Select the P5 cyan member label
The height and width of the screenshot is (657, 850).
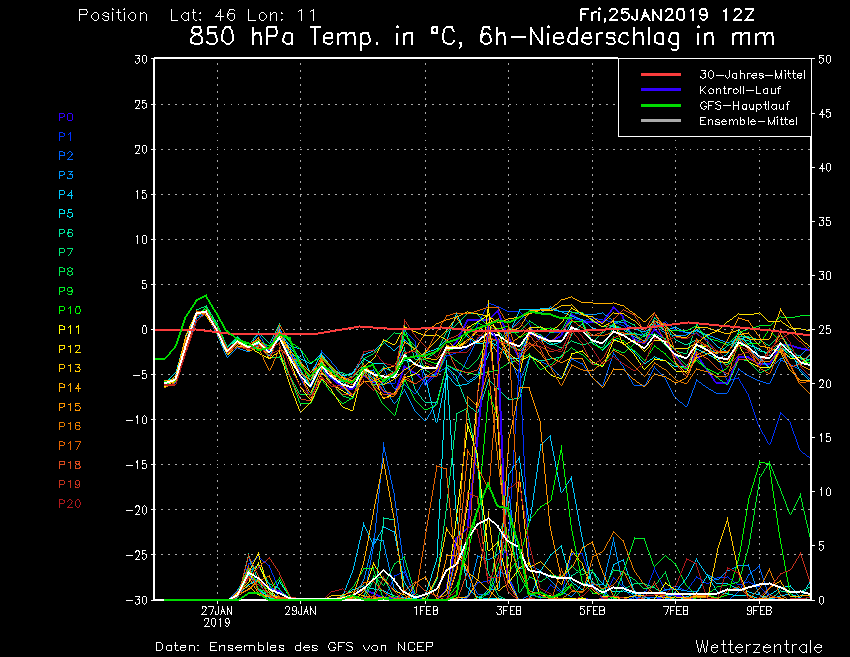pos(66,214)
